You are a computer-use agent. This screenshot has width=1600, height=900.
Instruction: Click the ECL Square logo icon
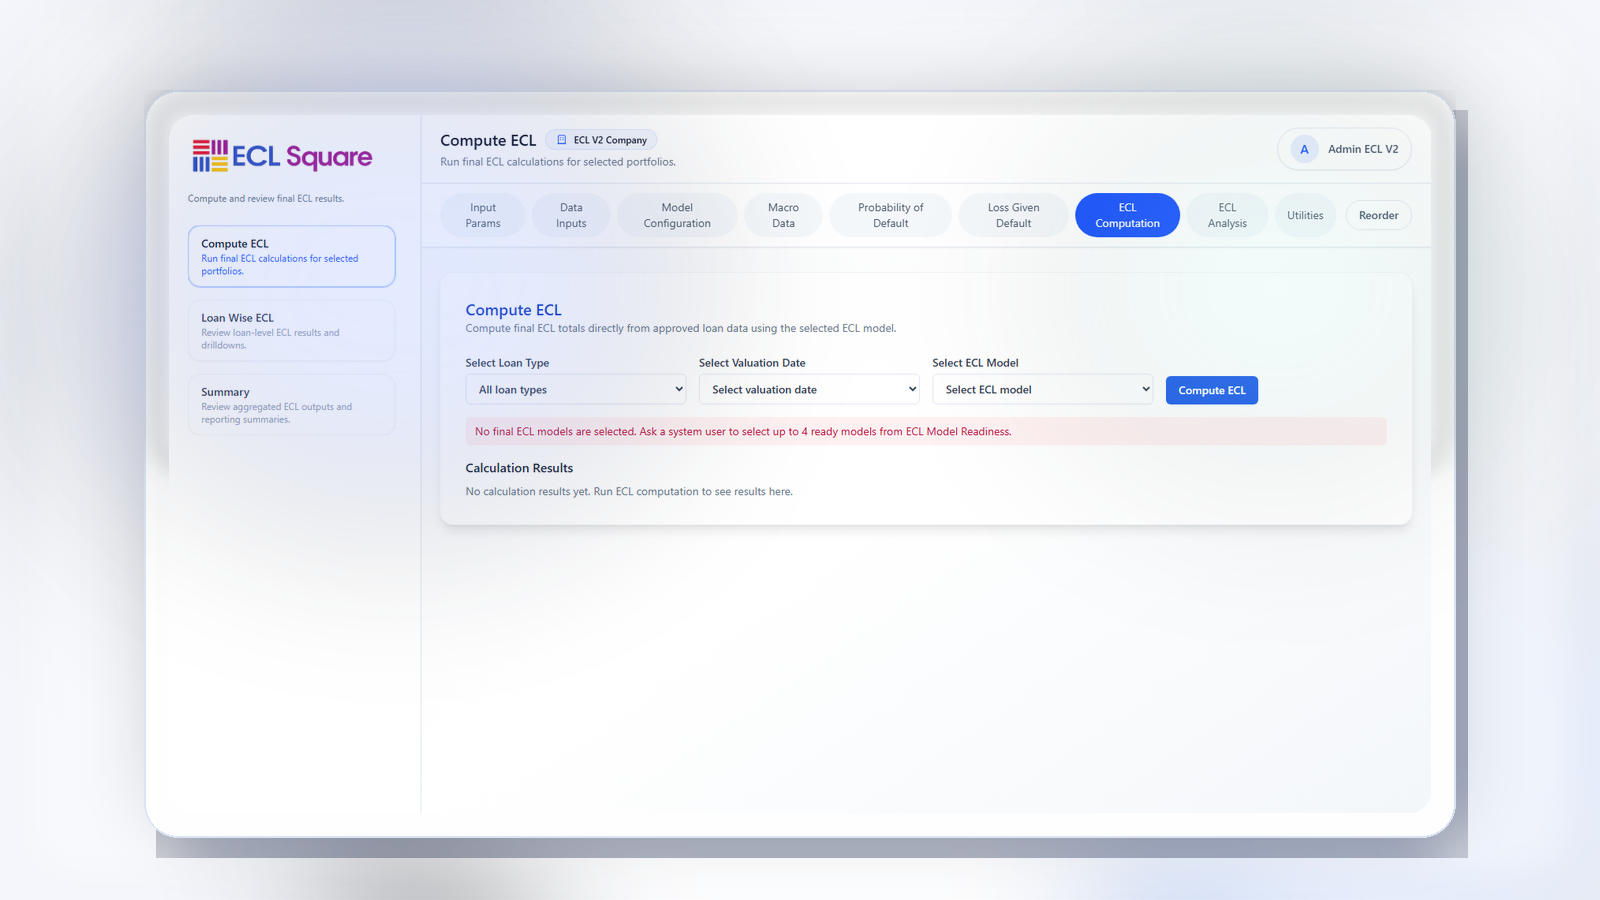click(x=209, y=156)
